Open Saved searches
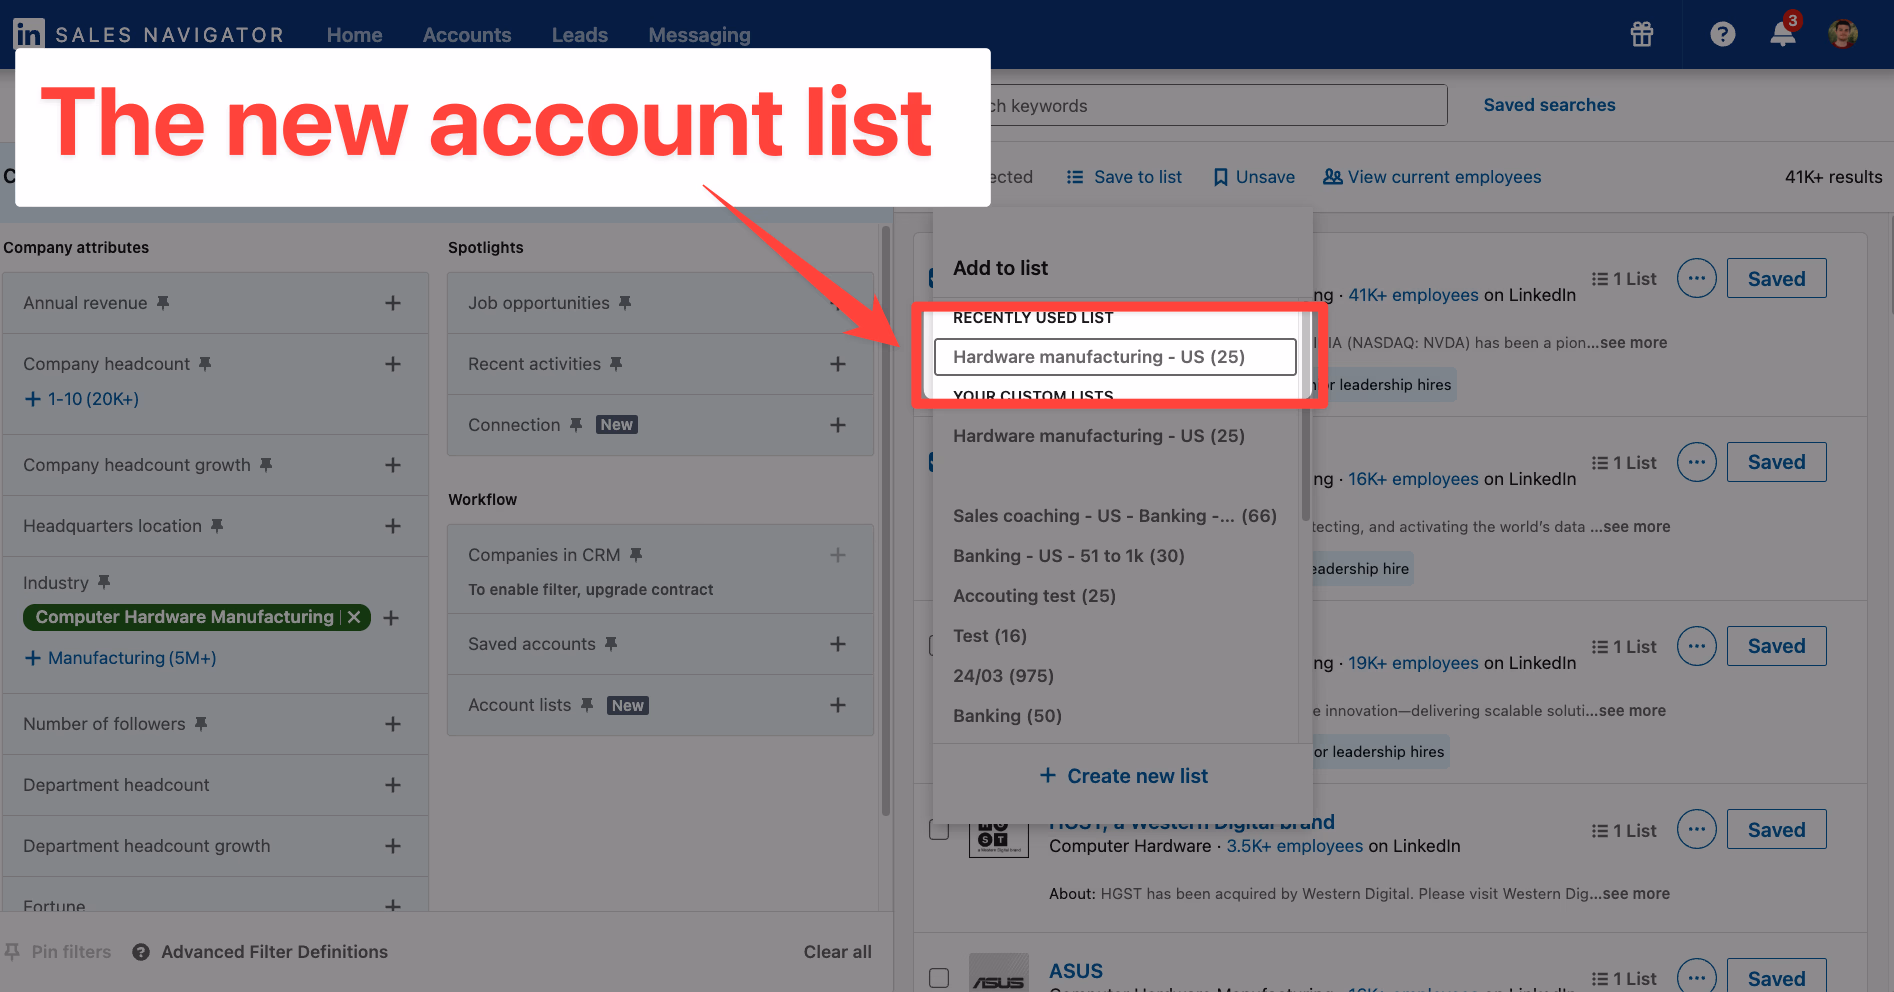This screenshot has width=1894, height=992. (x=1549, y=105)
